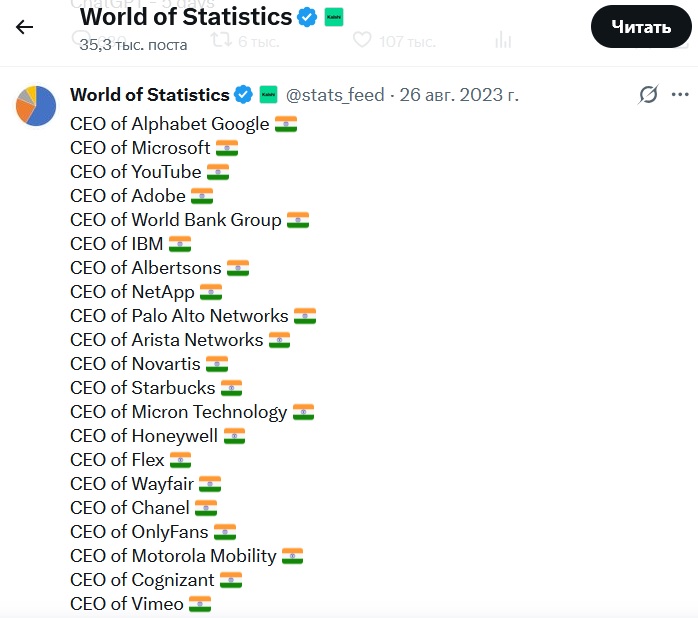Click the Grok explain-post slashed circle icon
698x618 pixels.
(648, 94)
